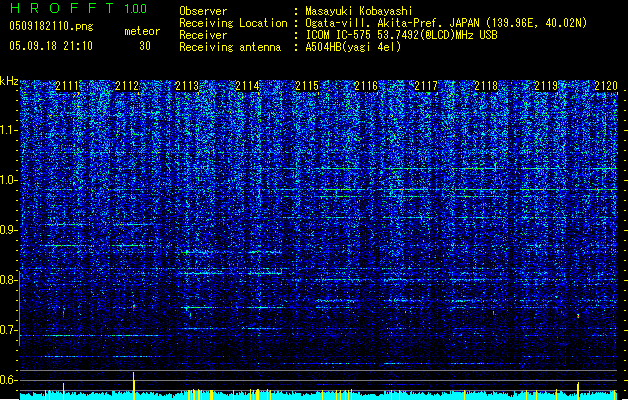The image size is (629, 400).
Task: Select the meteor count value 30
Action: [x=145, y=46]
